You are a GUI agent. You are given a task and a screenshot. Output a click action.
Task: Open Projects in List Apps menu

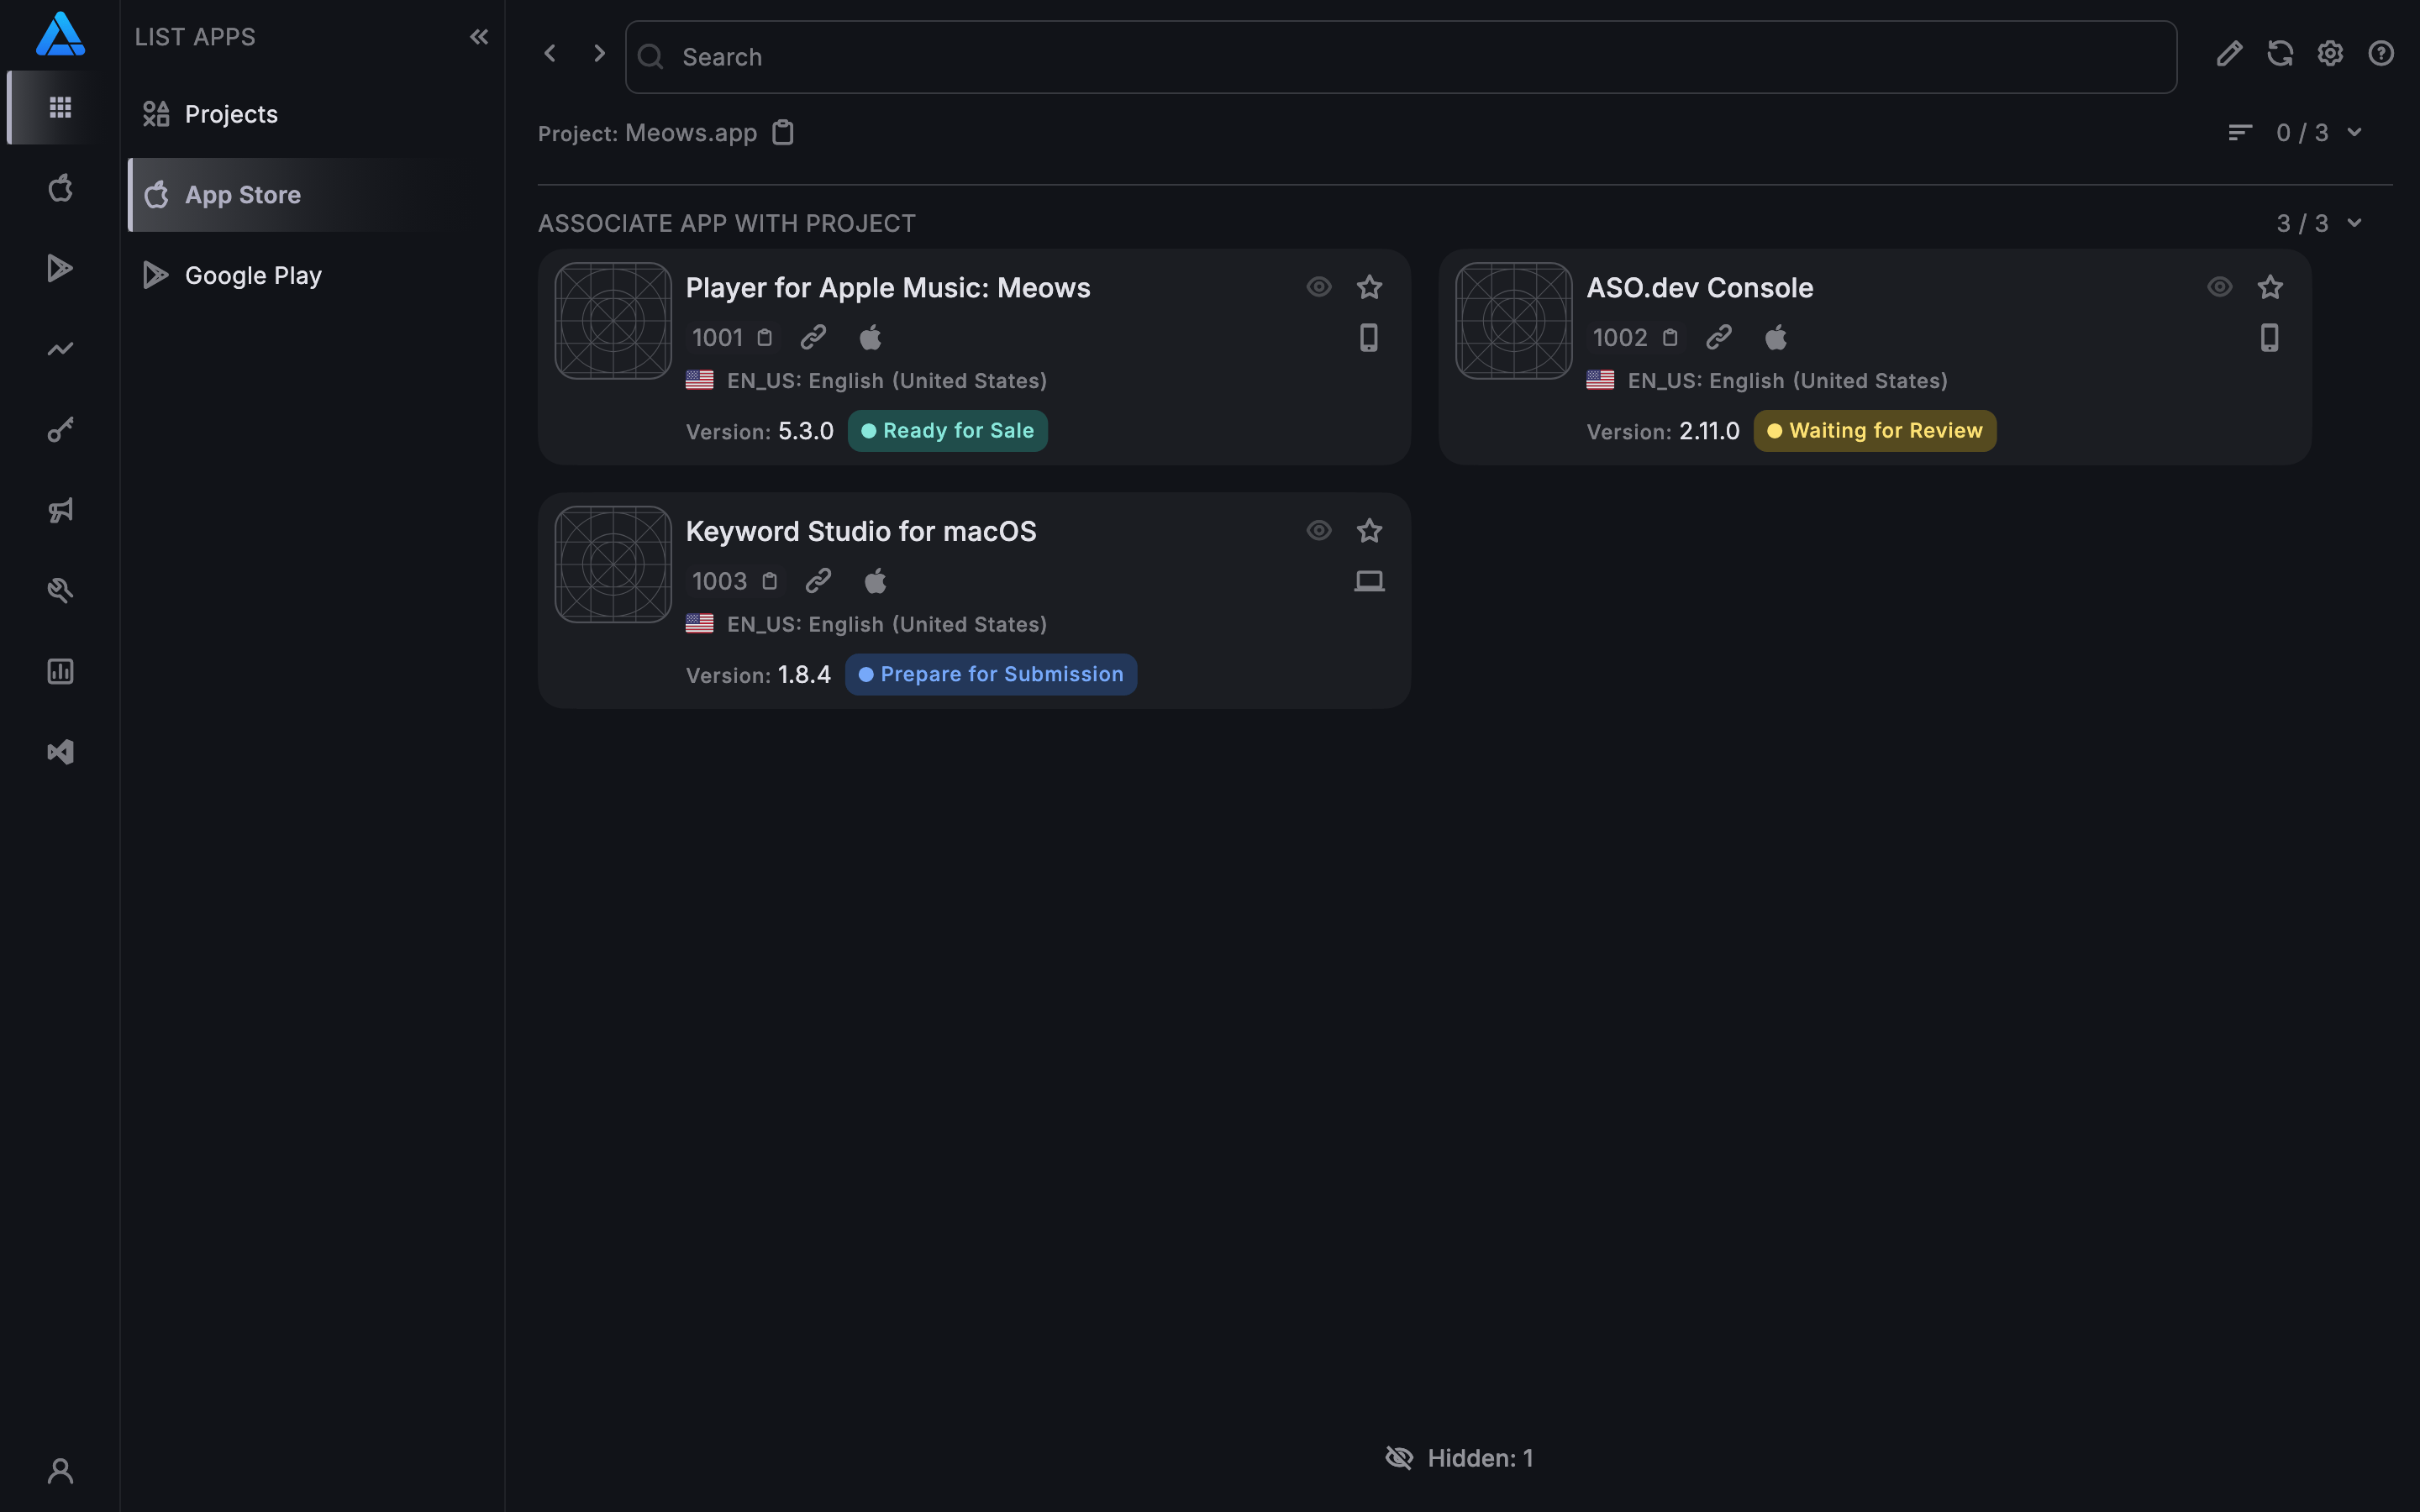[x=312, y=114]
